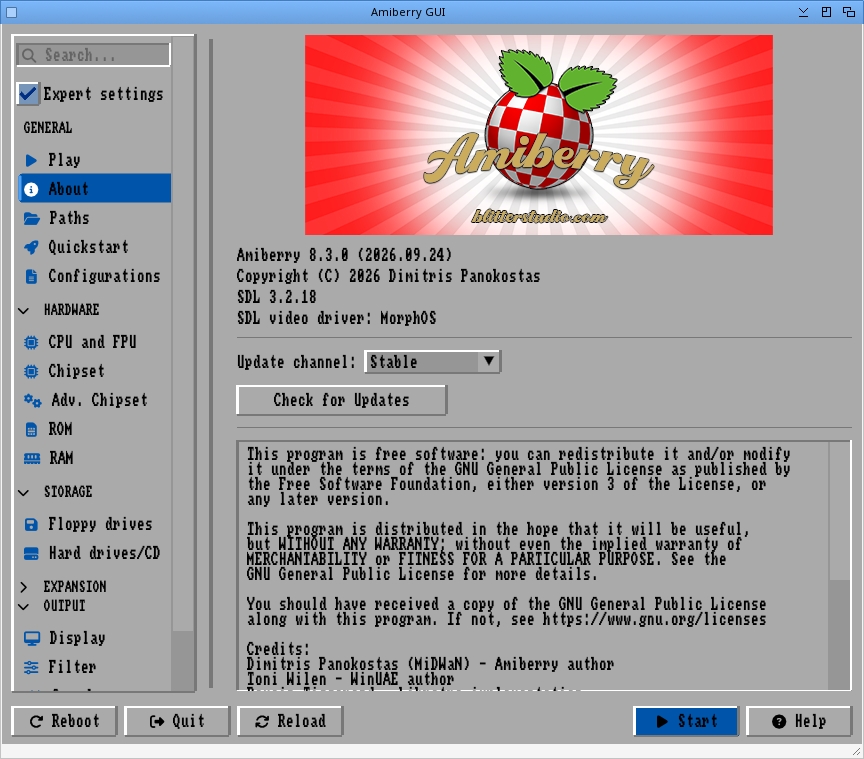Click the Play triangle icon in sidebar
Screen dimensions: 864x759
31,160
